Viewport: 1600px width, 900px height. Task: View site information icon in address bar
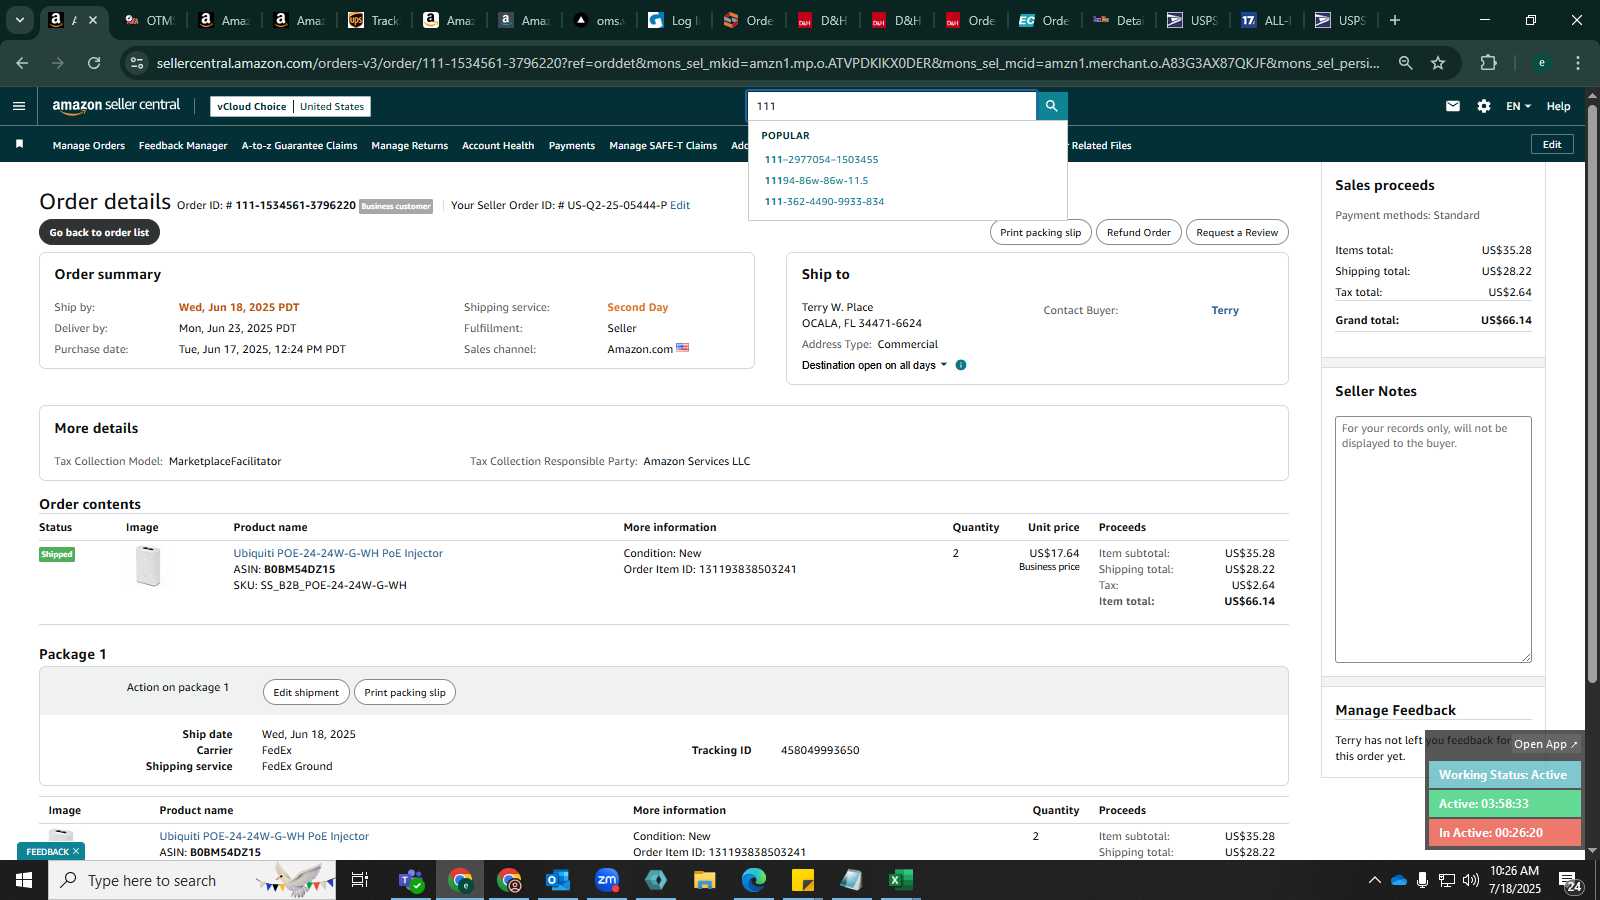[x=137, y=63]
